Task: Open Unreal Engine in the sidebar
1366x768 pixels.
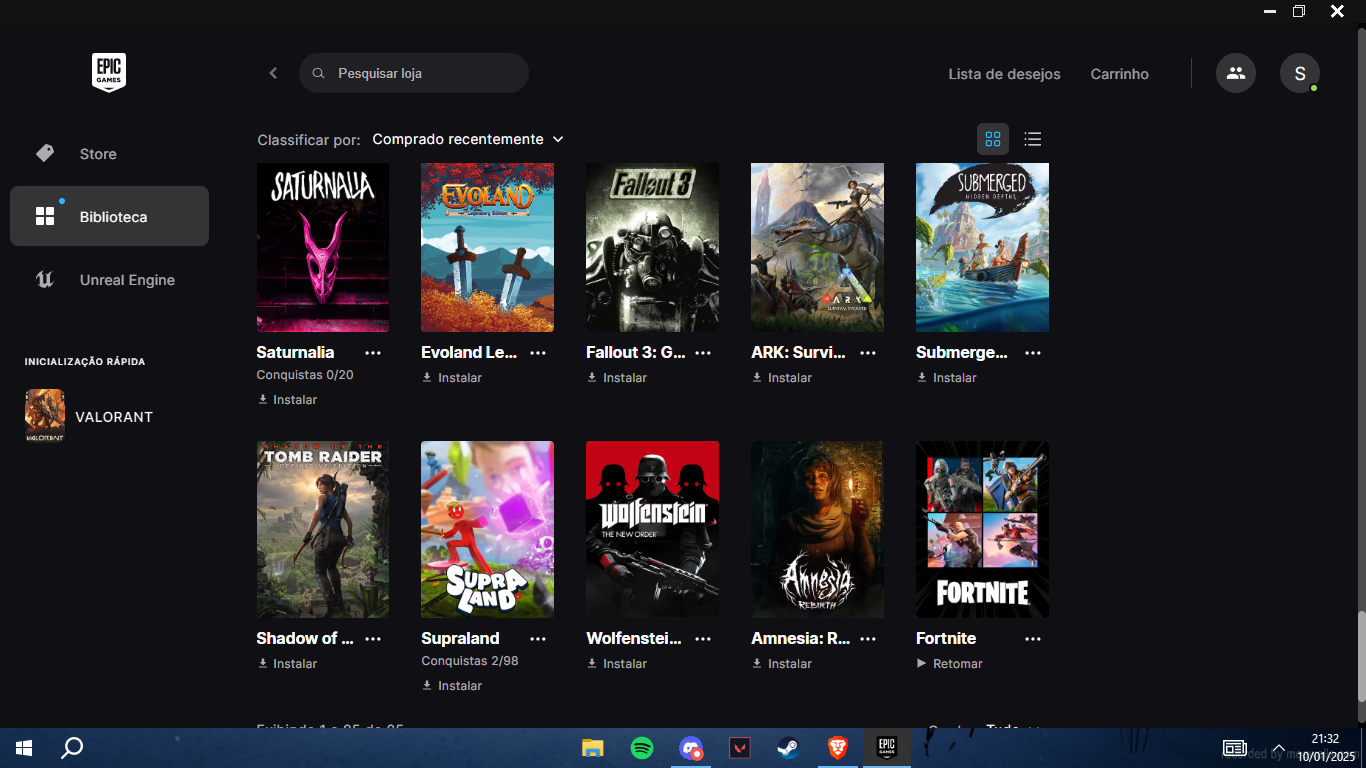Action: click(x=109, y=280)
